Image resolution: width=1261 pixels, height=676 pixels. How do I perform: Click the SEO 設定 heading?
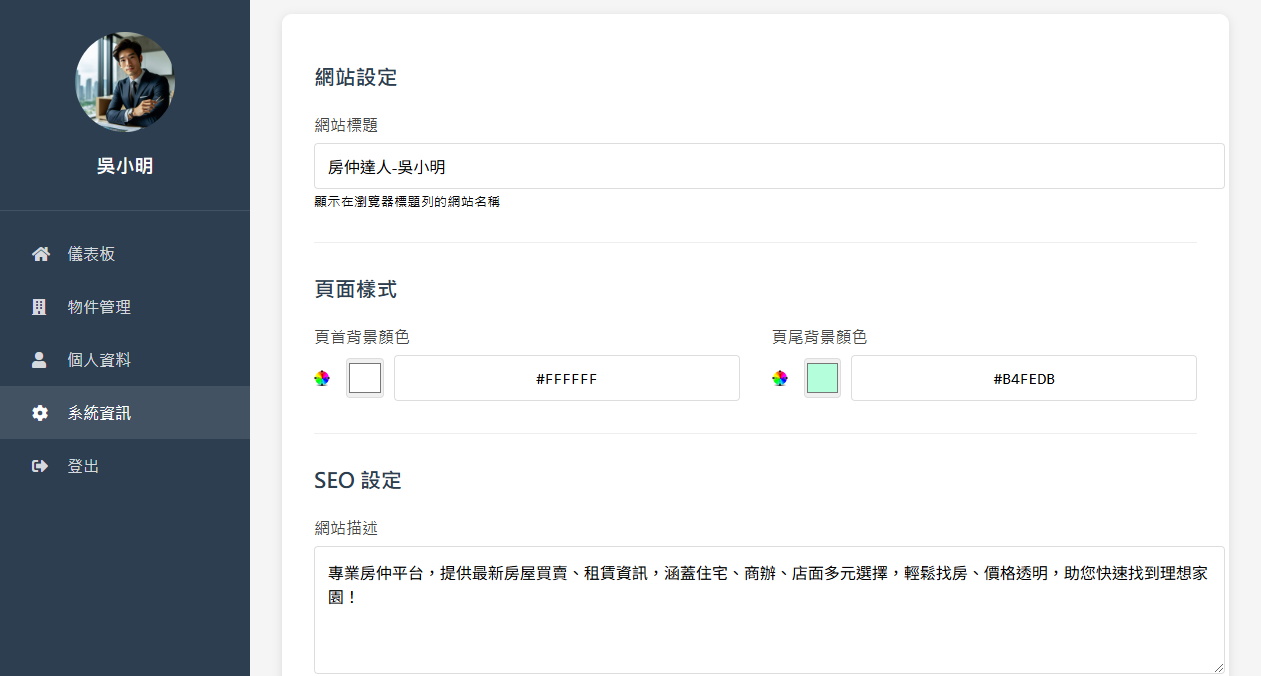pos(358,480)
